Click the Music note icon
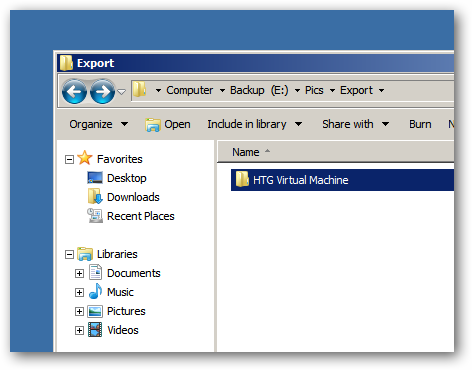The image size is (472, 370). coord(95,291)
